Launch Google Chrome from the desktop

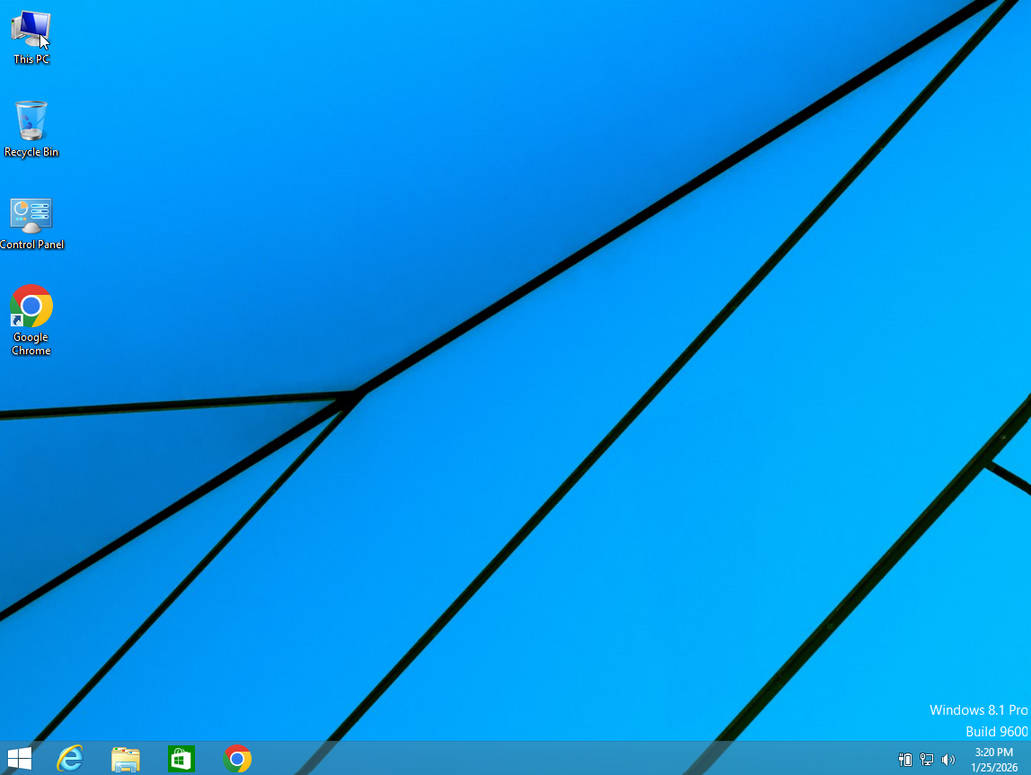point(31,305)
